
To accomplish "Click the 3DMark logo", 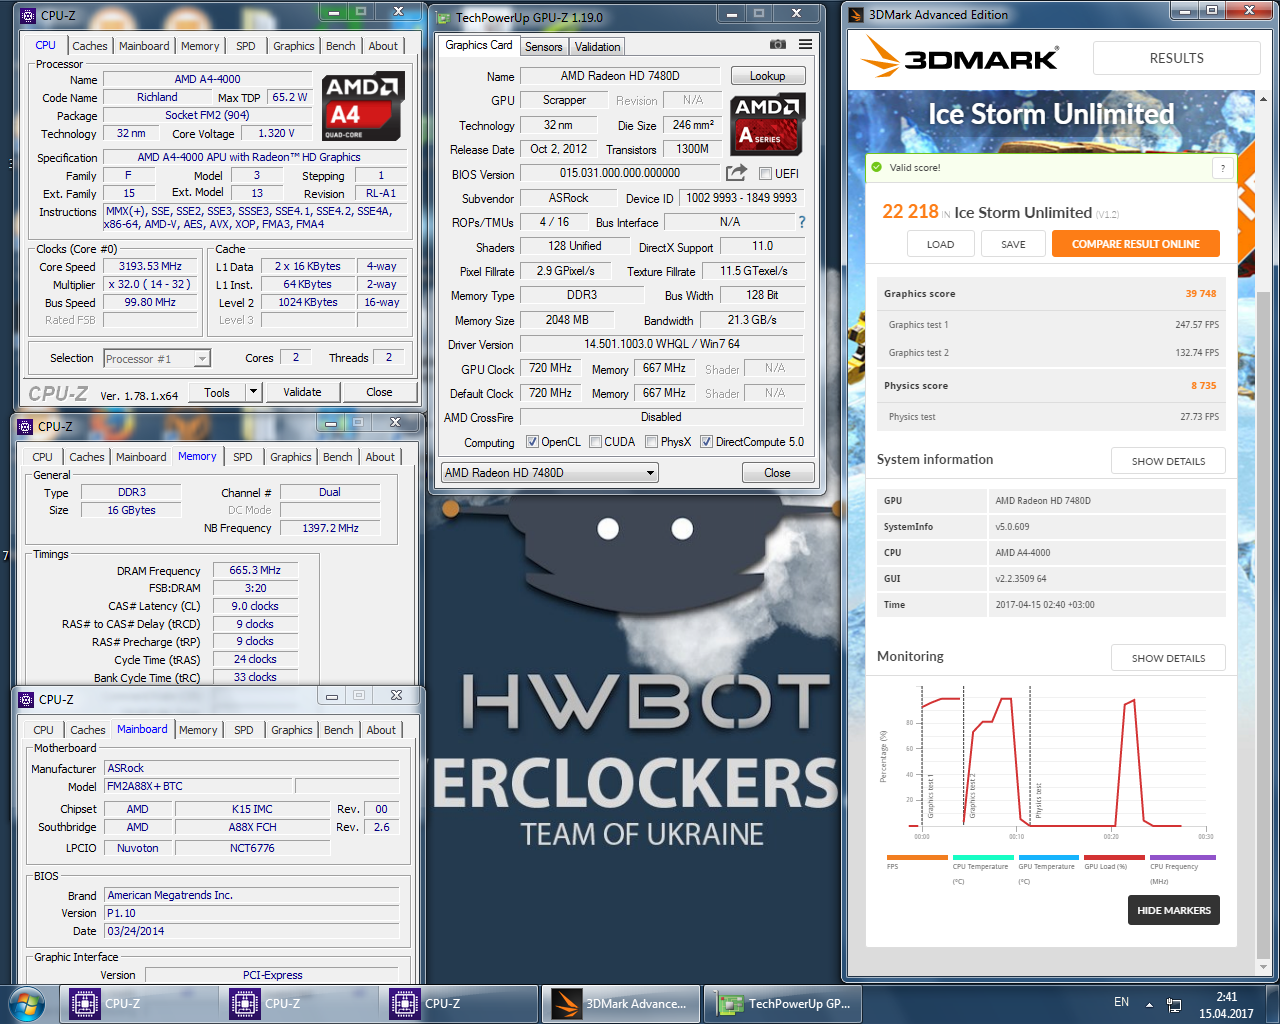I will coord(962,57).
